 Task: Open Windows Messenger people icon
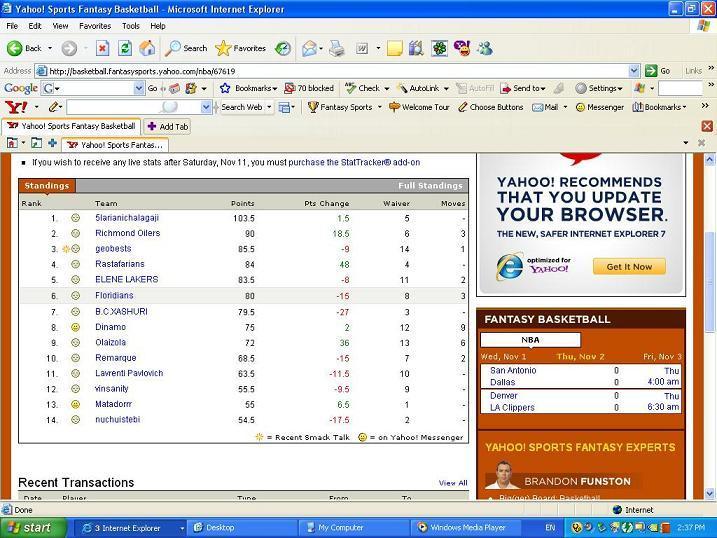(x=485, y=48)
